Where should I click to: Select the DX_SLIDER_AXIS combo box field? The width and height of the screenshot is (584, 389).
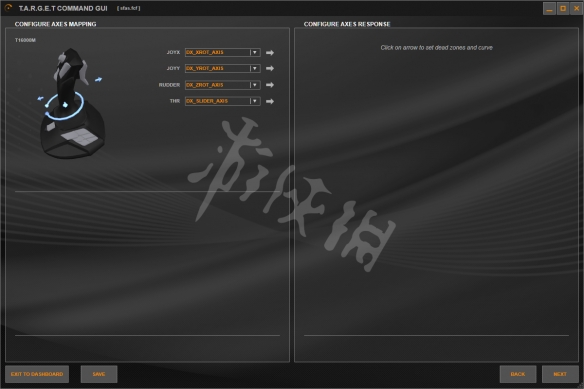coord(222,101)
